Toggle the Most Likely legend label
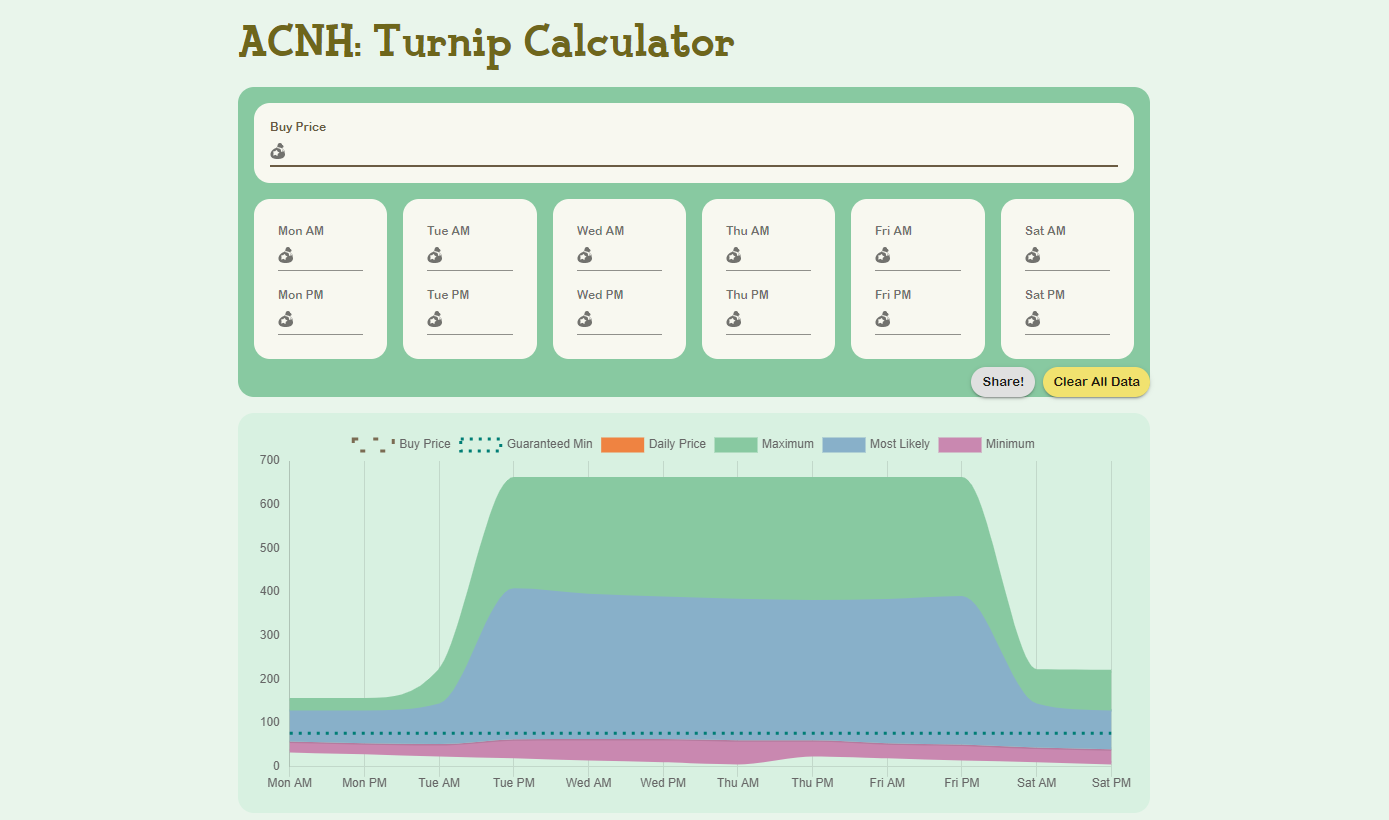Viewport: 1389px width, 820px height. coord(900,444)
